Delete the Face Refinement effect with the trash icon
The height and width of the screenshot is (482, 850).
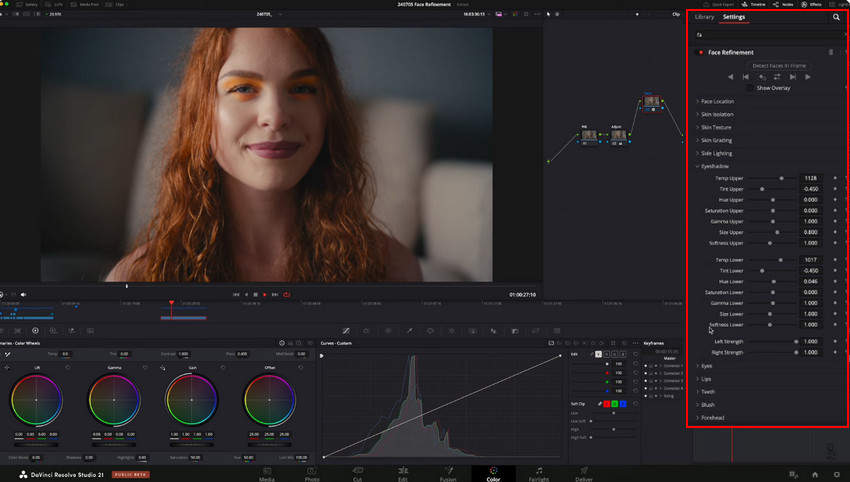point(830,53)
